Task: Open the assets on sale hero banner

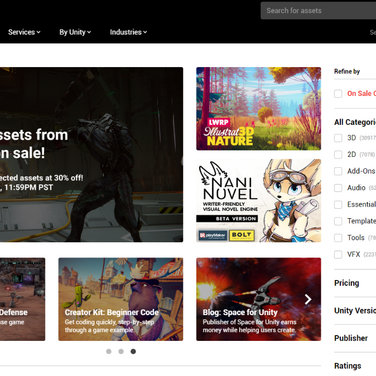Action: 91,155
